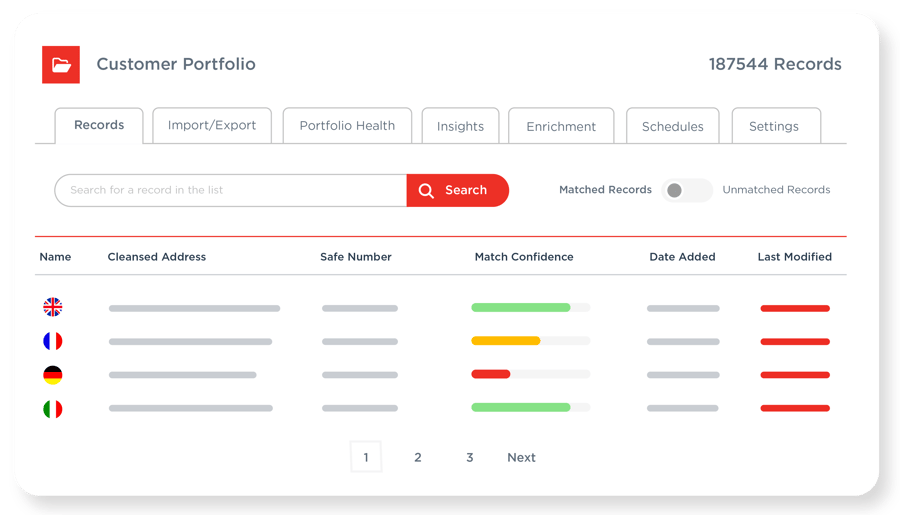Click the United Kingdom flag icon
Viewport: 900px width, 515px height.
coord(53,307)
